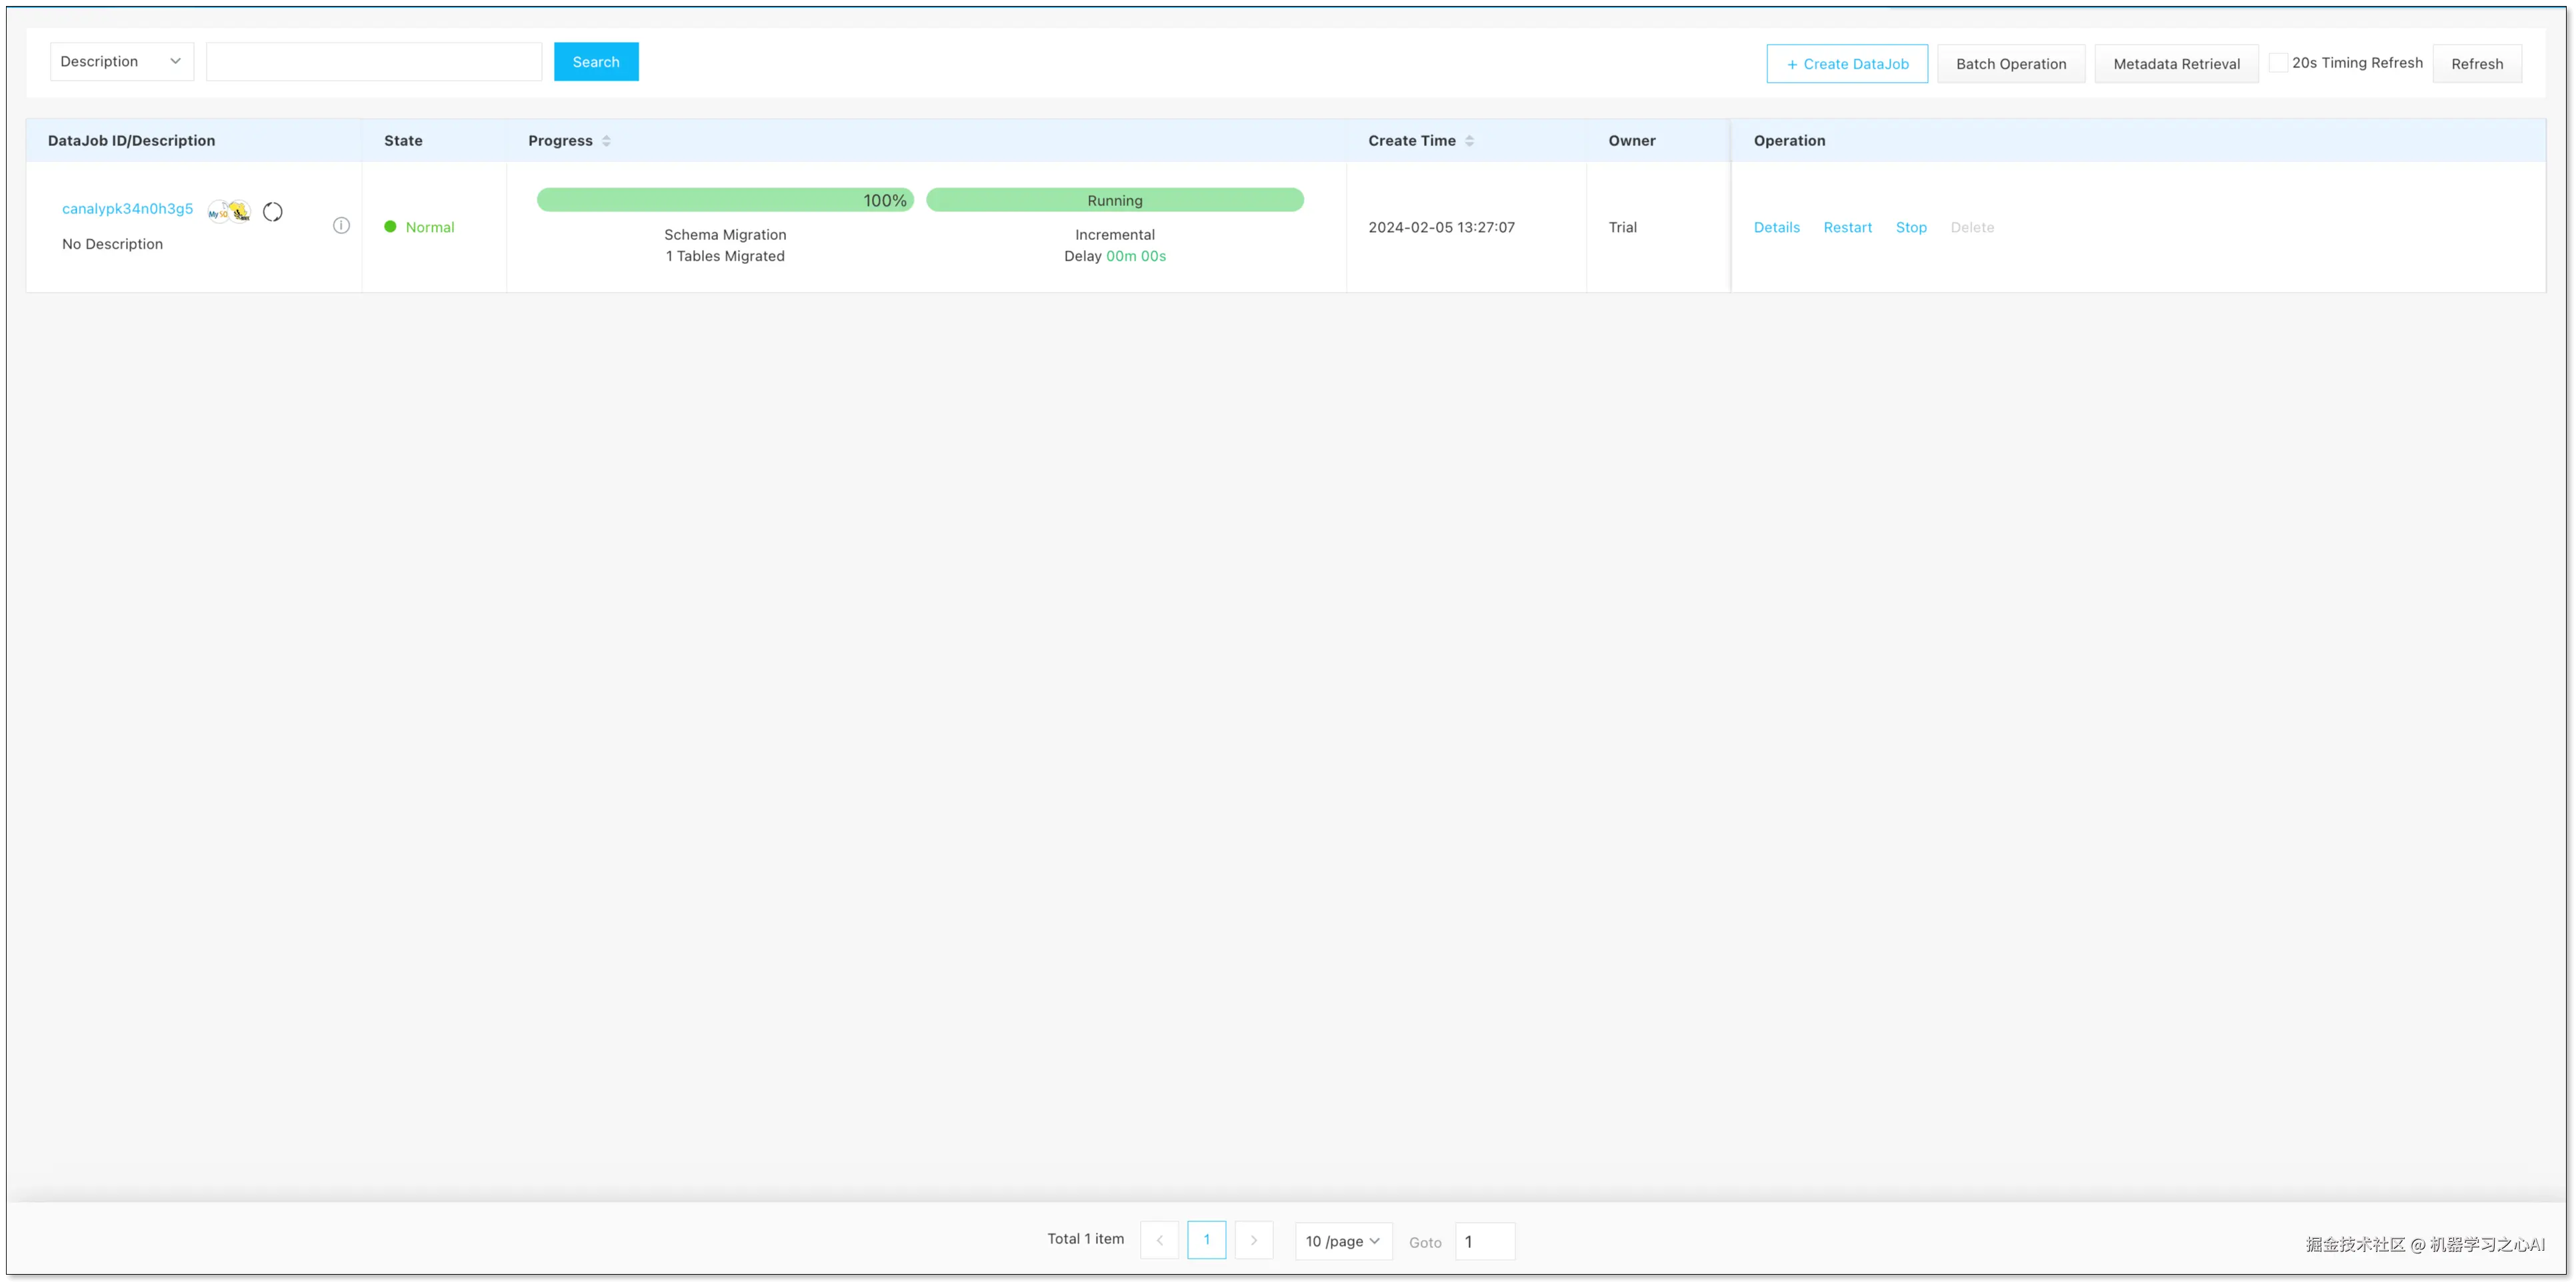This screenshot has height=1284, width=2576.
Task: Sort by the Create Time column arrows
Action: click(1469, 141)
